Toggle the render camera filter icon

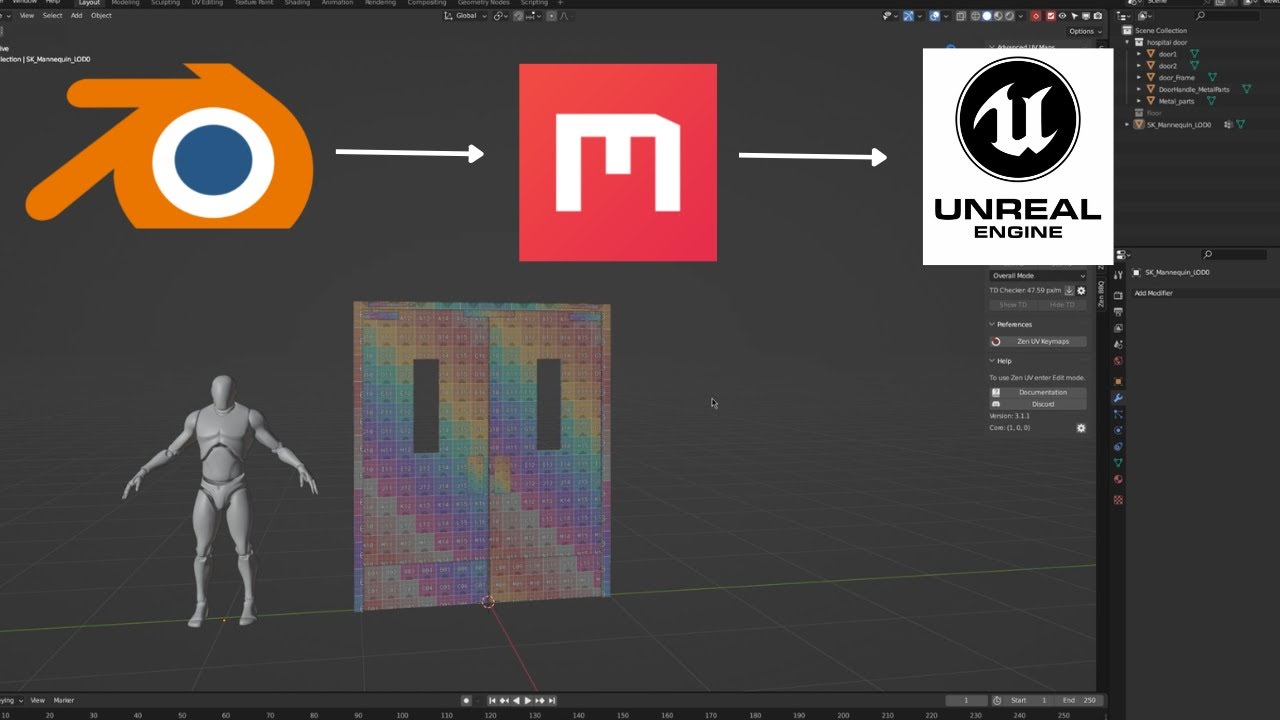click(1098, 16)
